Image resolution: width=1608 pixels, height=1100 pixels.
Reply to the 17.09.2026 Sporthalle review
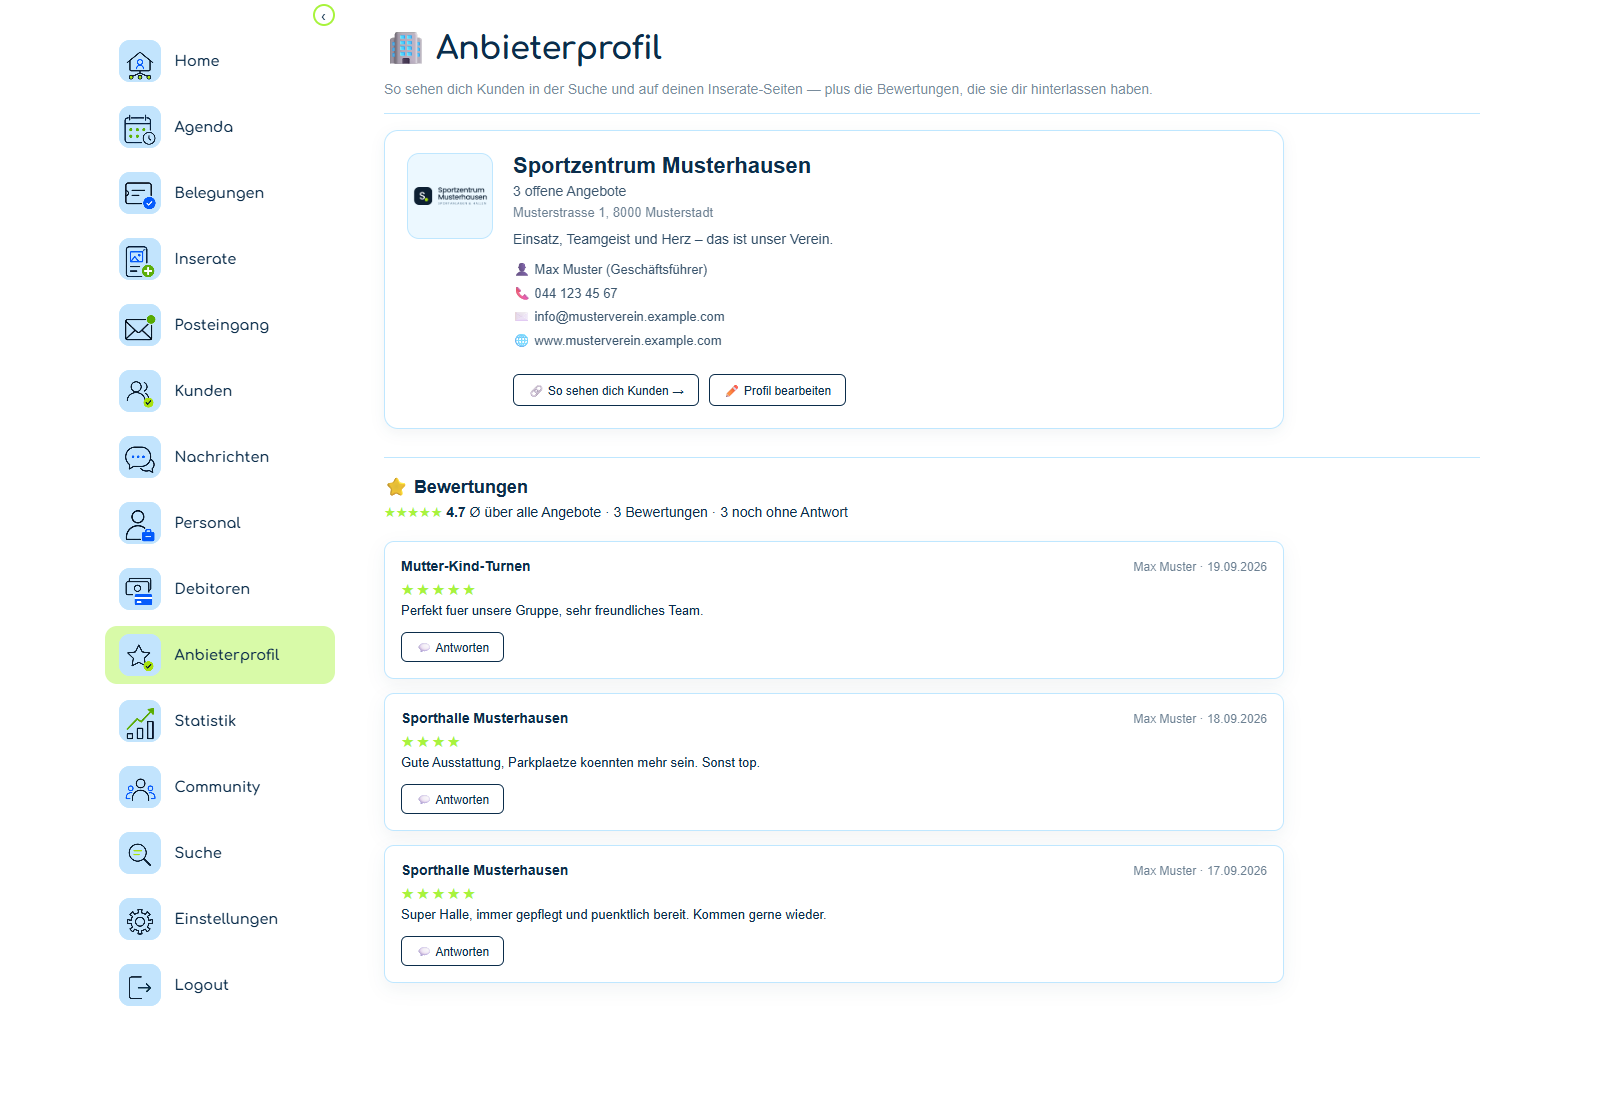pyautogui.click(x=452, y=951)
